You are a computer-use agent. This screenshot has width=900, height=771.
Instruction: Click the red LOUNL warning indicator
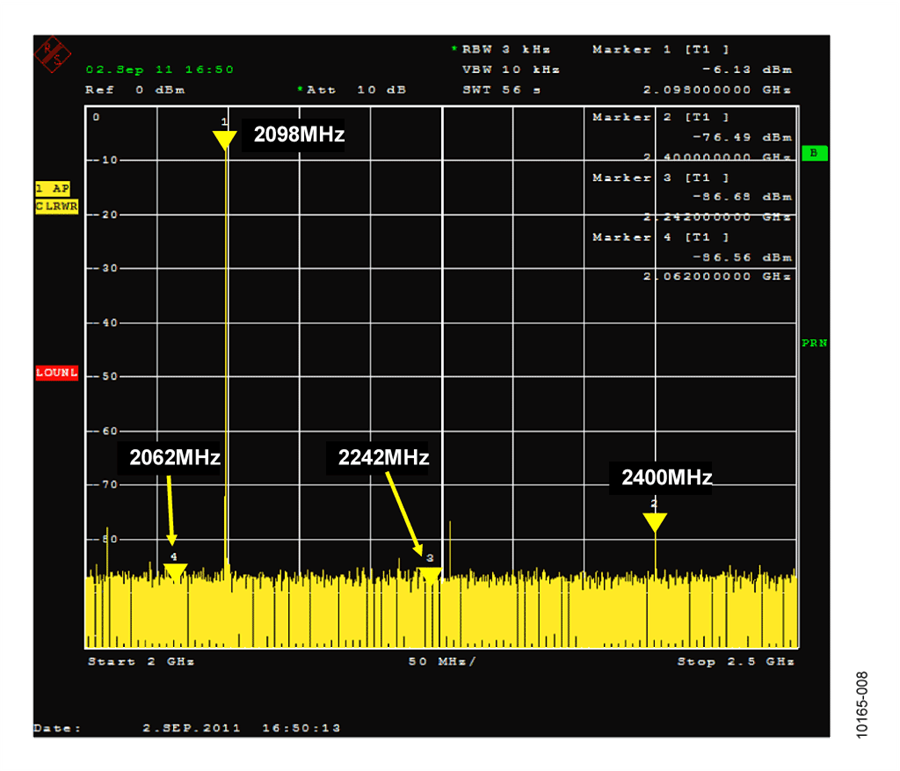[56, 373]
